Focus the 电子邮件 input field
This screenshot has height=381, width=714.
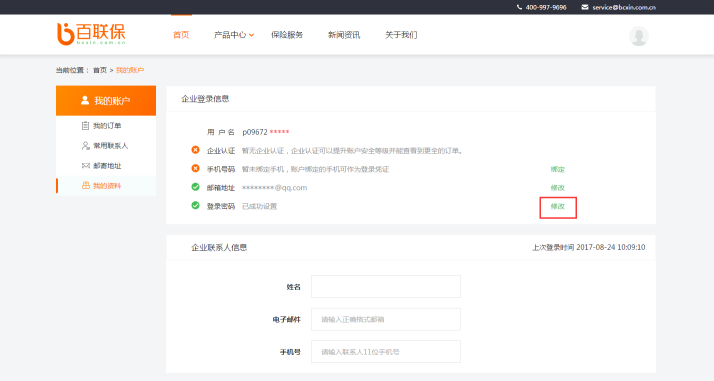click(x=386, y=319)
